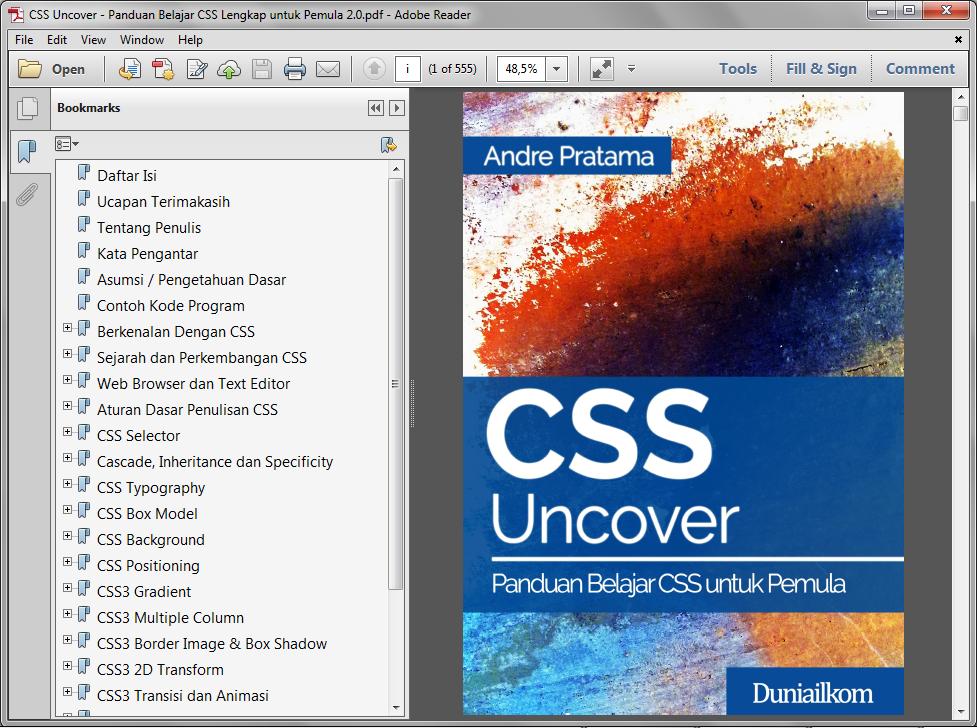Click the Open folder icon
977x728 pixels.
click(29, 69)
